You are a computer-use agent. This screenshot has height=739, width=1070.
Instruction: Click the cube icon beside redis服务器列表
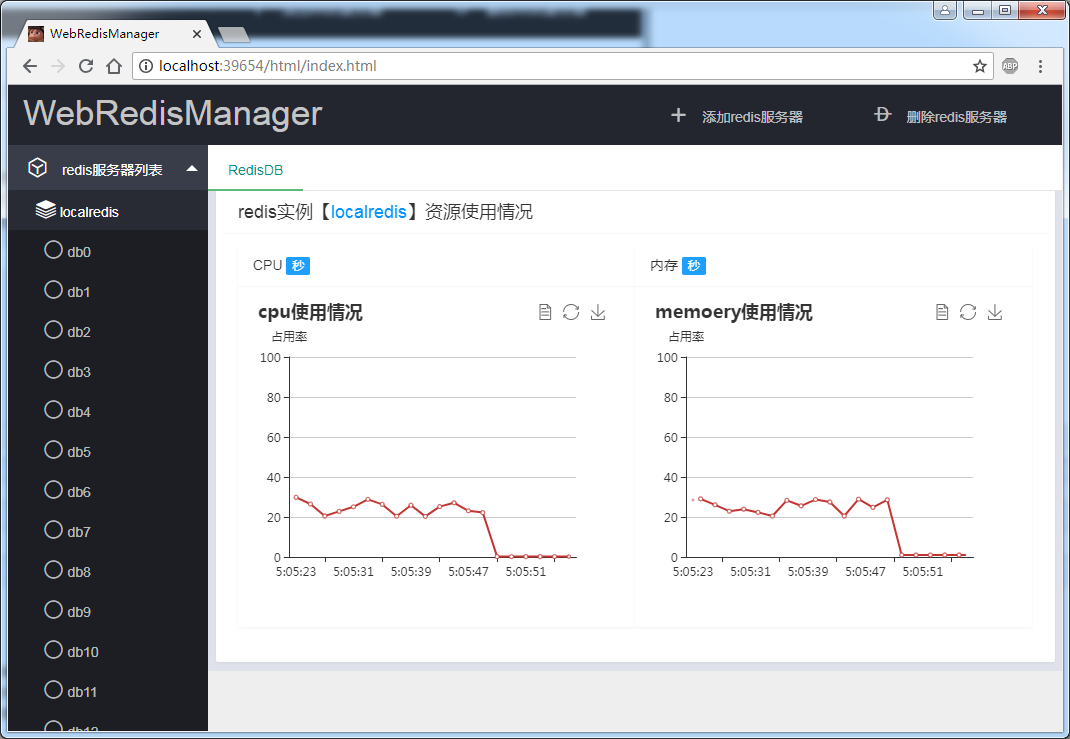coord(38,168)
